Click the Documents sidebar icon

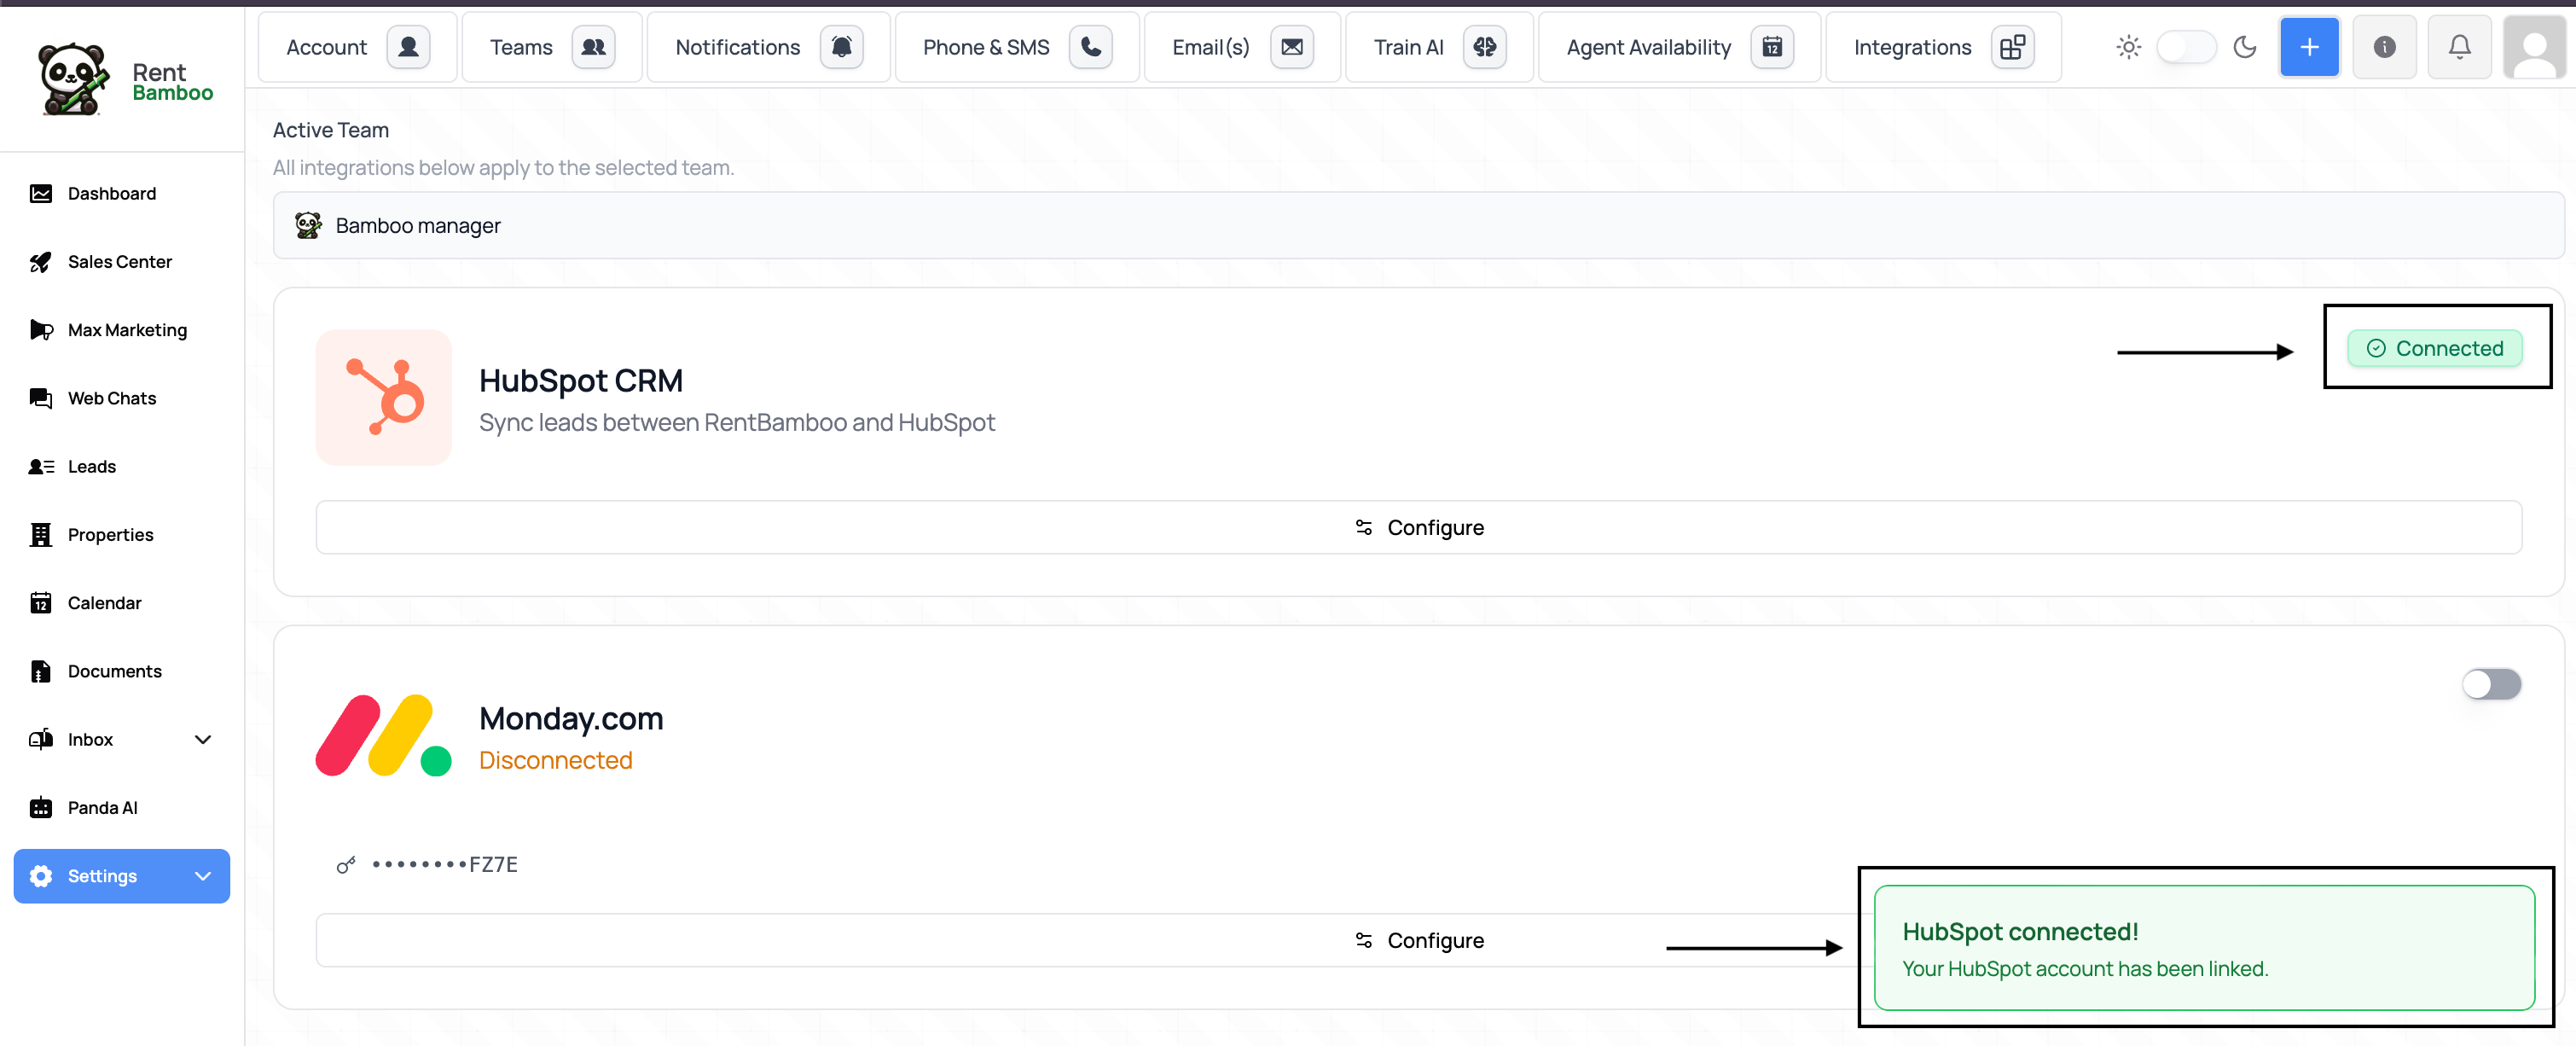(x=41, y=671)
